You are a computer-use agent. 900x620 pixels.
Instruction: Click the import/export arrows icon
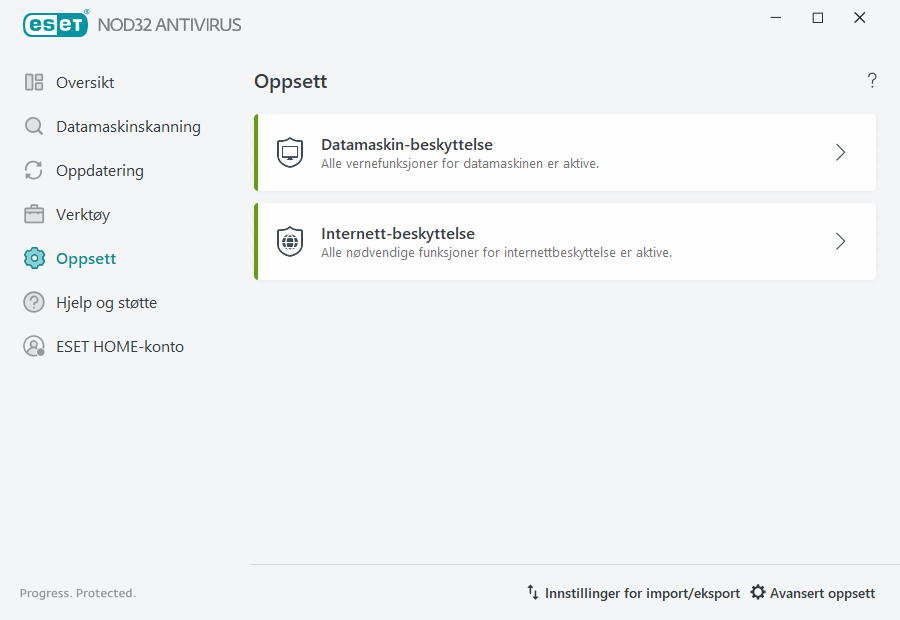532,592
